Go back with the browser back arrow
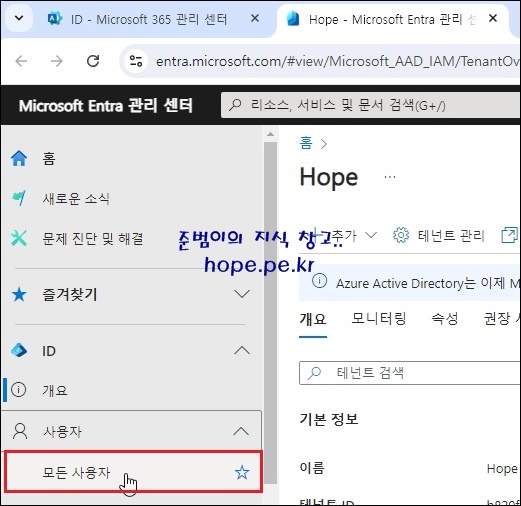This screenshot has height=506, width=521. 21,61
